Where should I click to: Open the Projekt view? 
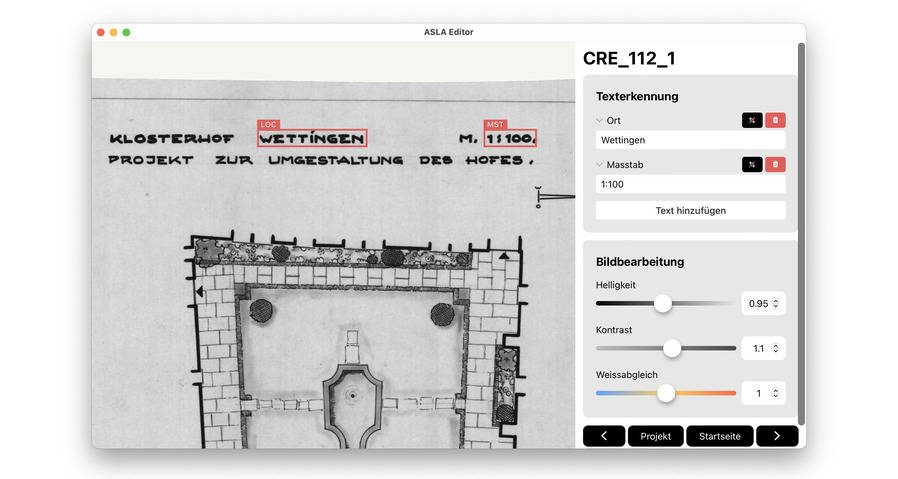(655, 436)
